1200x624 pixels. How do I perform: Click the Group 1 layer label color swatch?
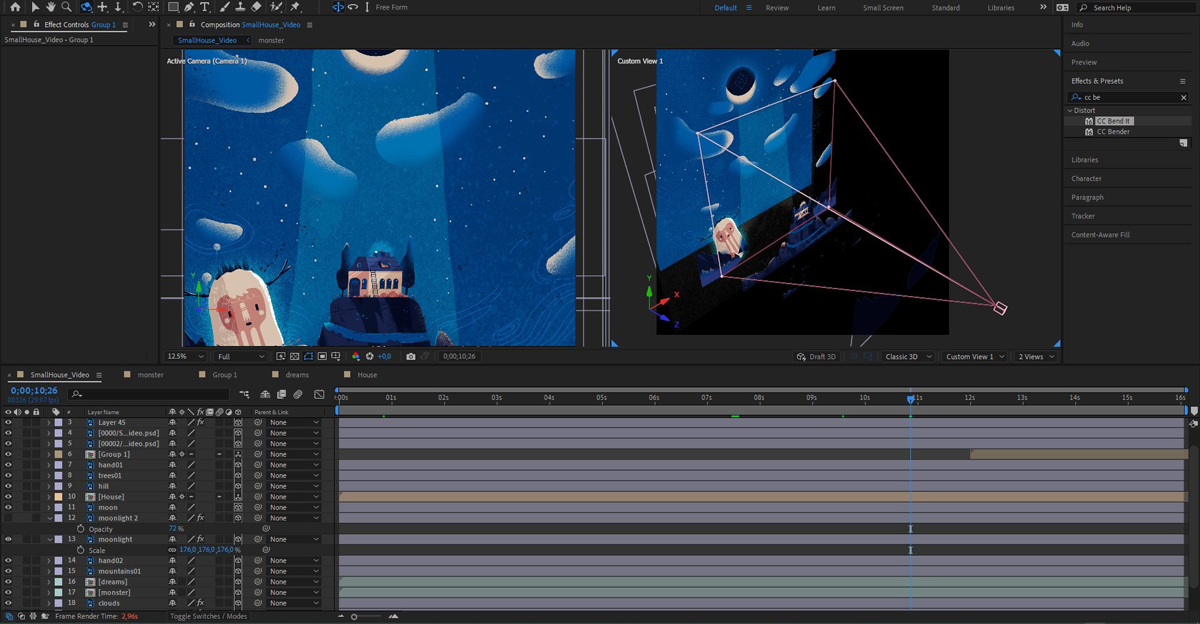click(x=58, y=454)
